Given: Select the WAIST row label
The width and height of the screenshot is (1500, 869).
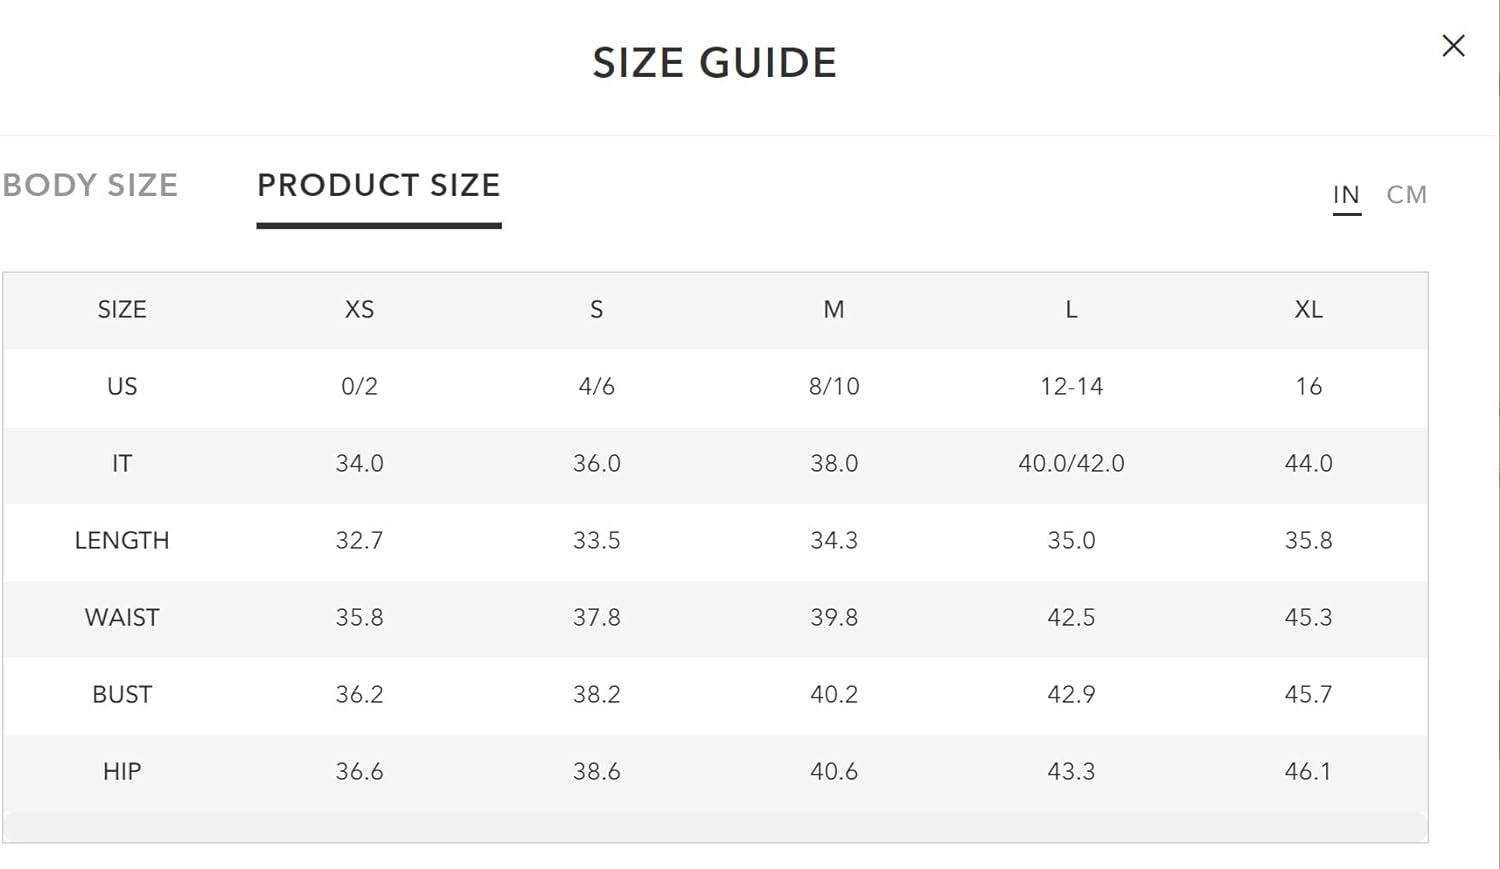Looking at the screenshot, I should [122, 618].
